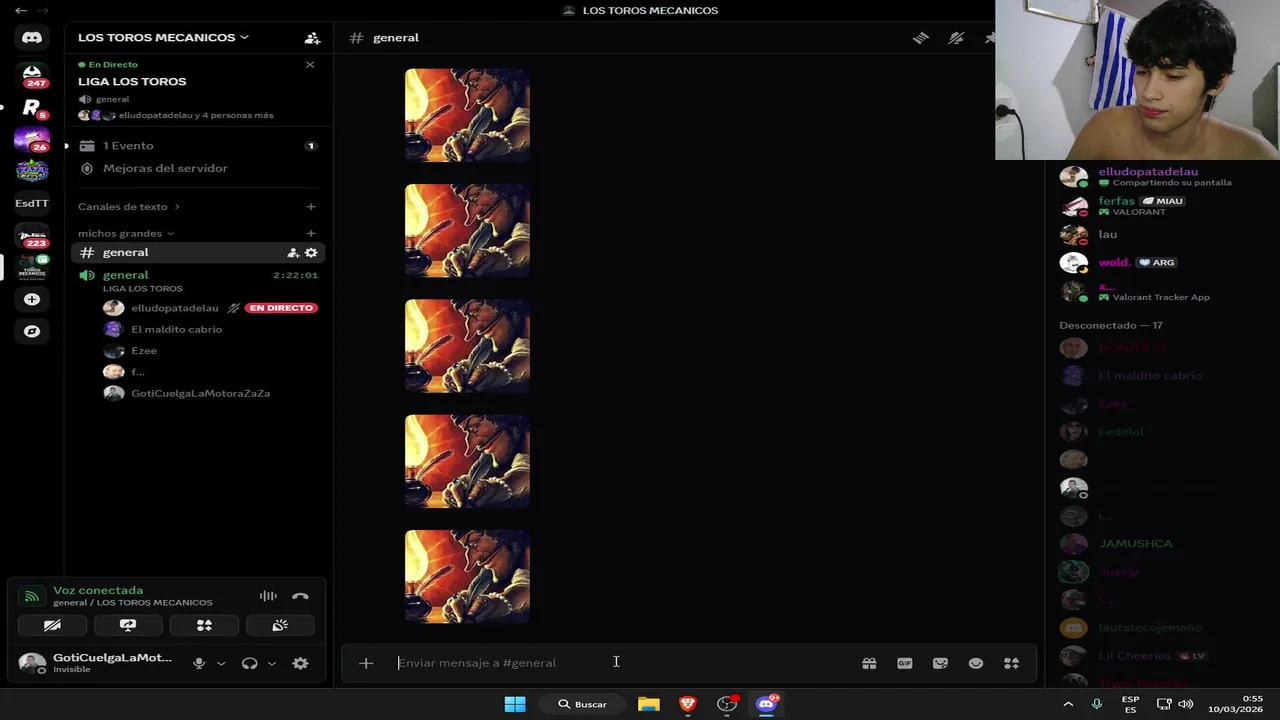Open the 1 Evento entry
Viewport: 1280px width, 720px height.
198,146
